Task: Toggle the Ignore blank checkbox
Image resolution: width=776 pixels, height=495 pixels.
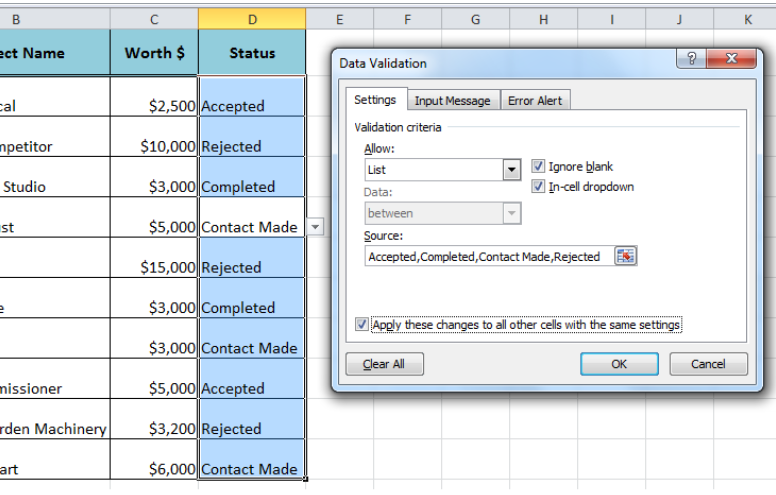Action: [x=538, y=166]
